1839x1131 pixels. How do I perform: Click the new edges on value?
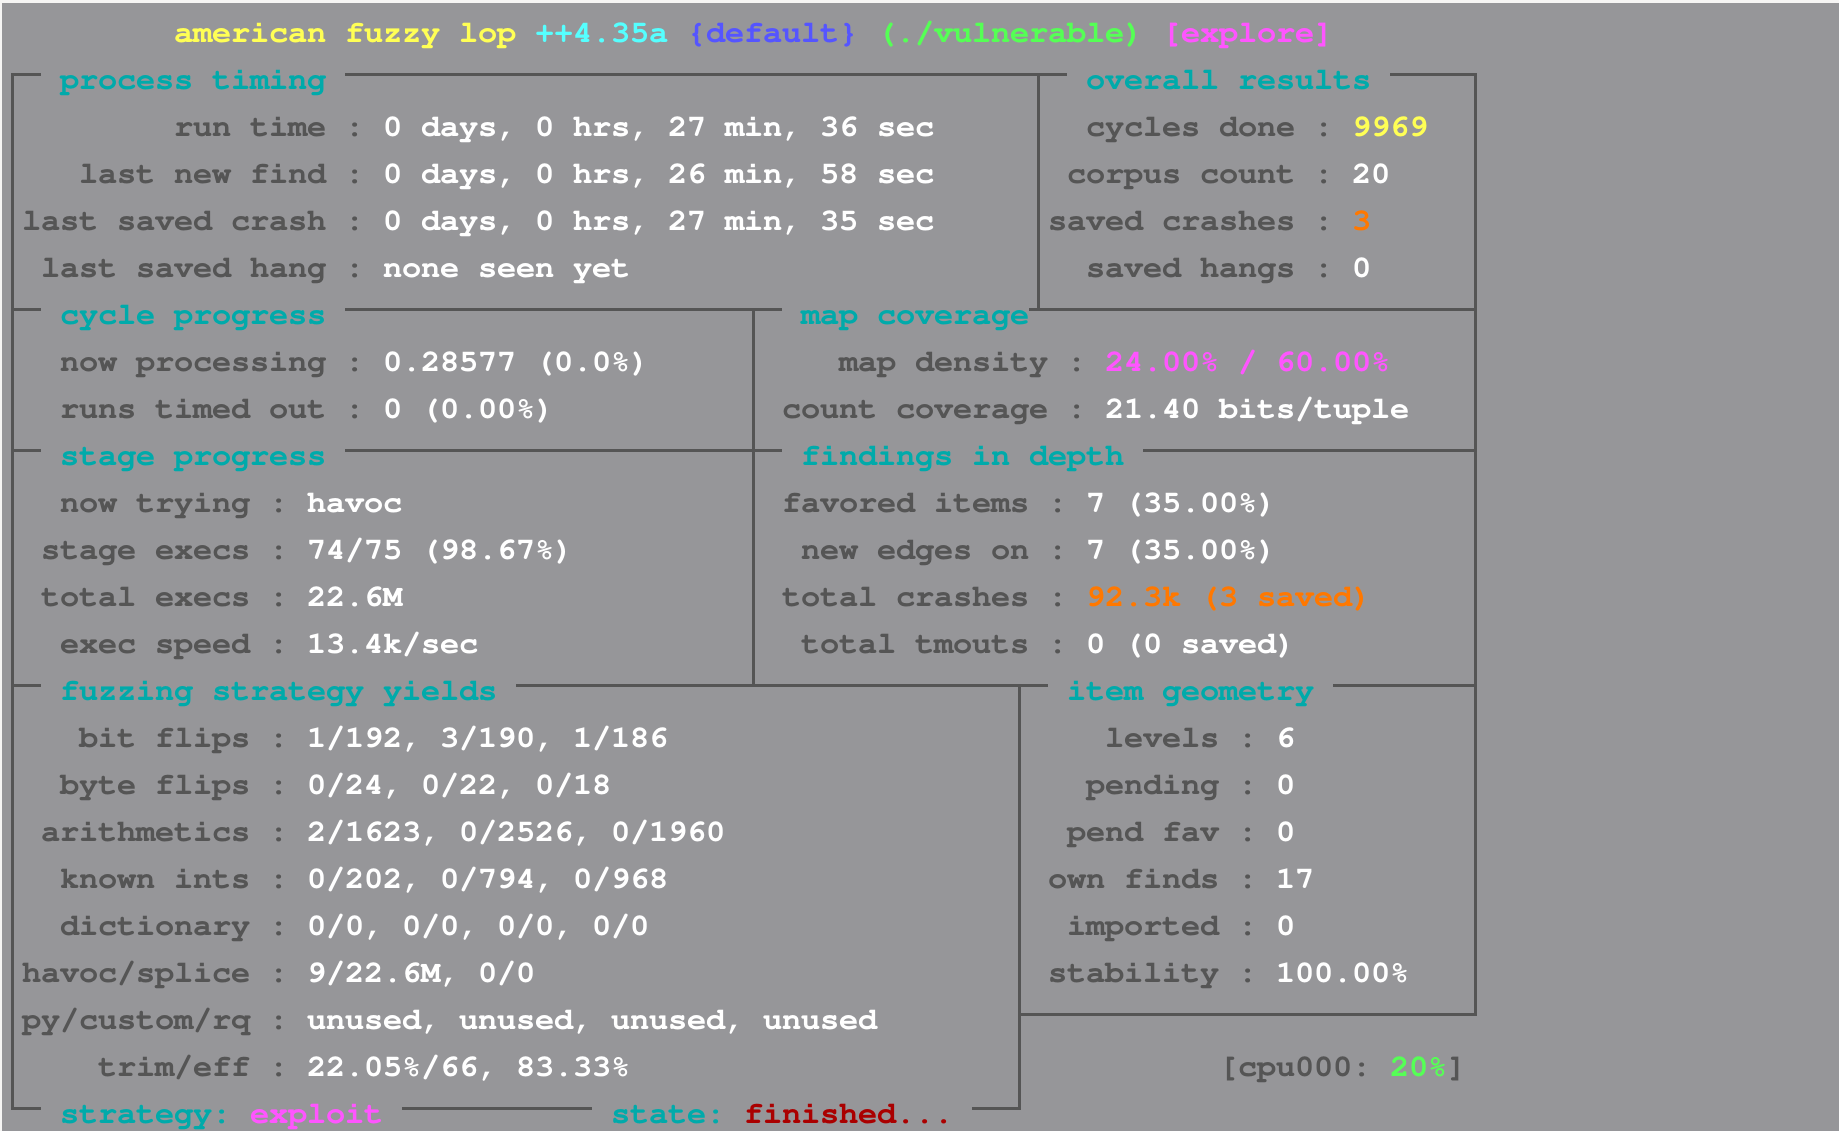pos(1179,551)
